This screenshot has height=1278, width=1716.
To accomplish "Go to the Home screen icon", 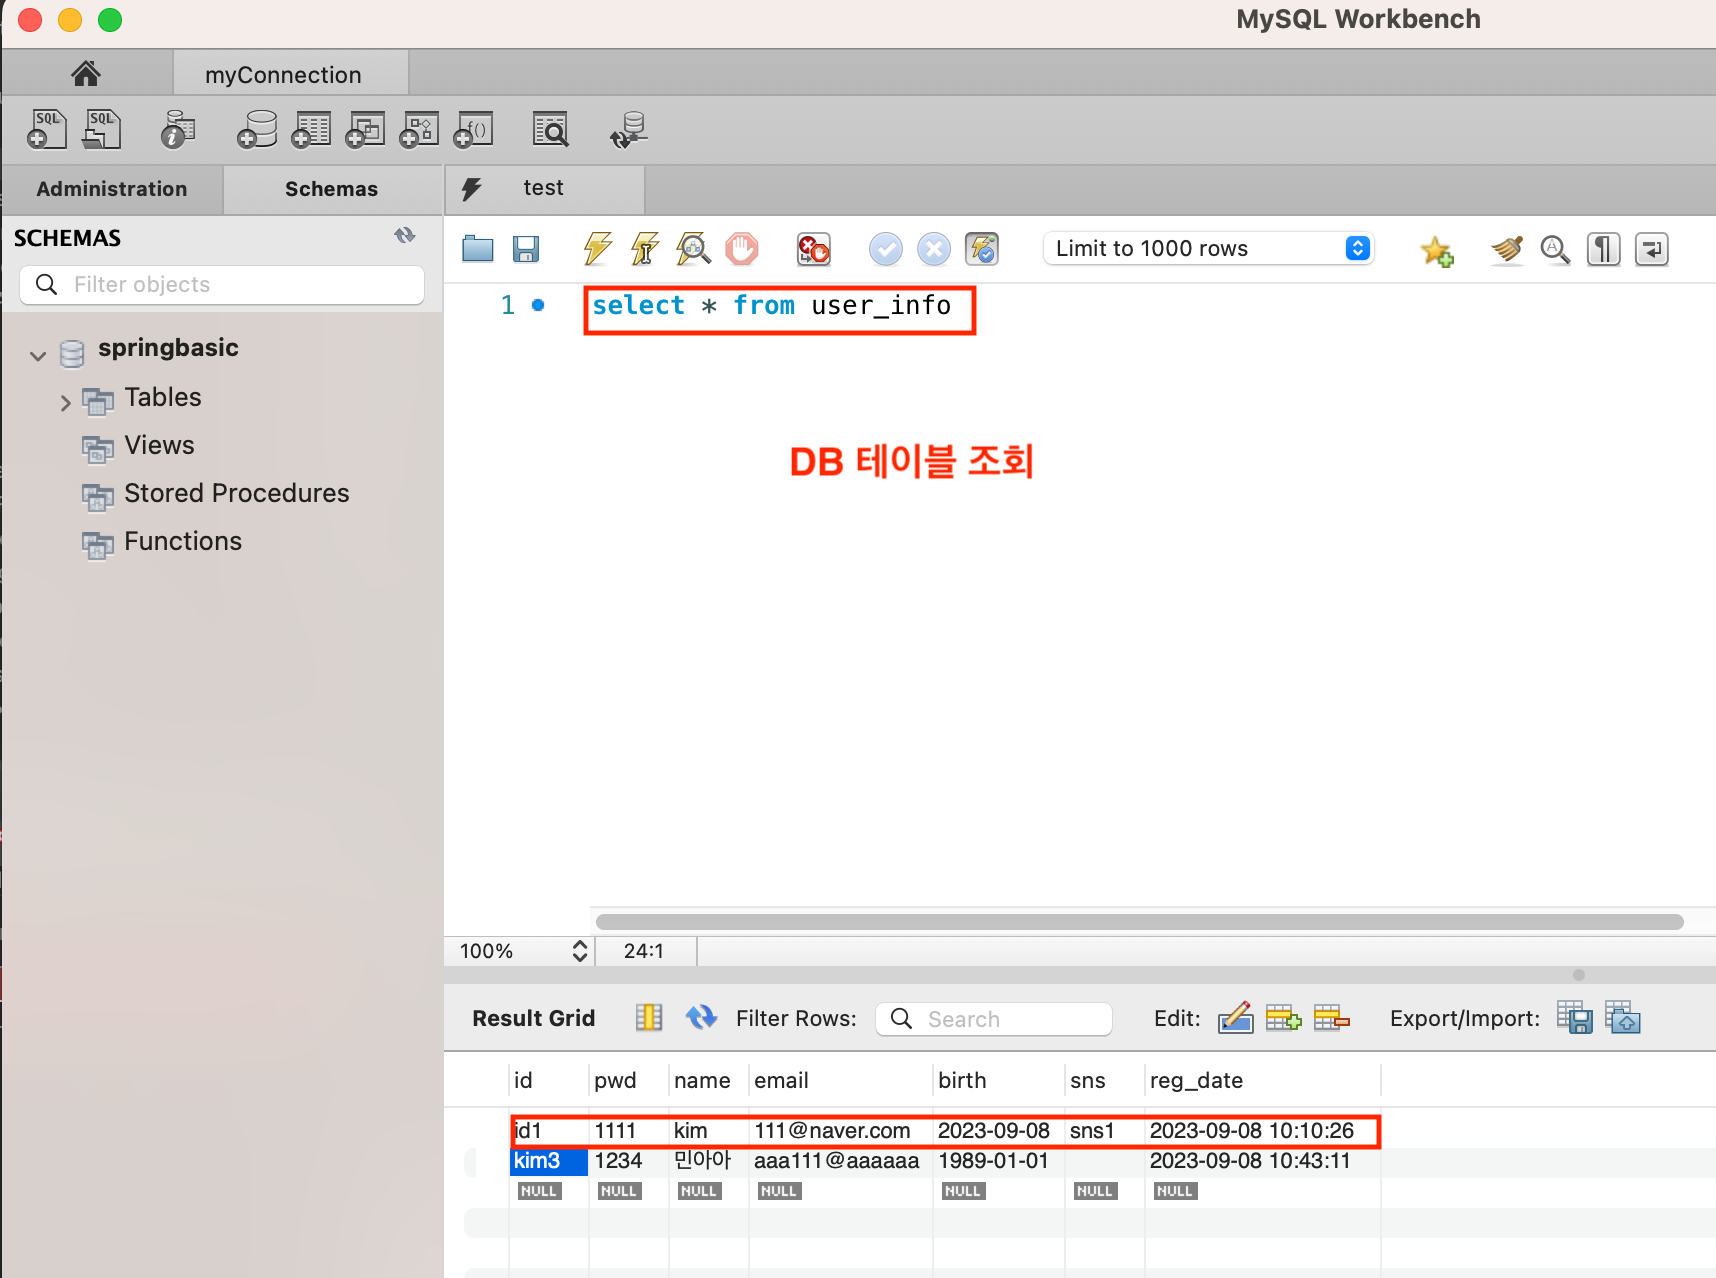I will pyautogui.click(x=86, y=73).
